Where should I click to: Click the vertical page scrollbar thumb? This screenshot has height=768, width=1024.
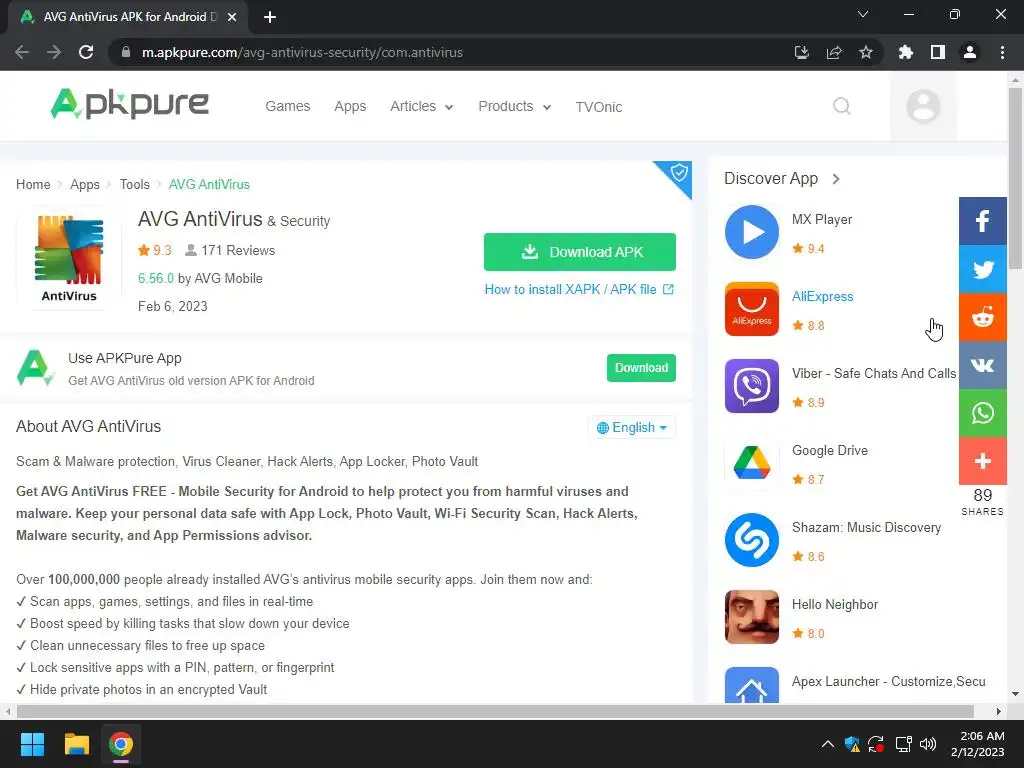[1016, 178]
